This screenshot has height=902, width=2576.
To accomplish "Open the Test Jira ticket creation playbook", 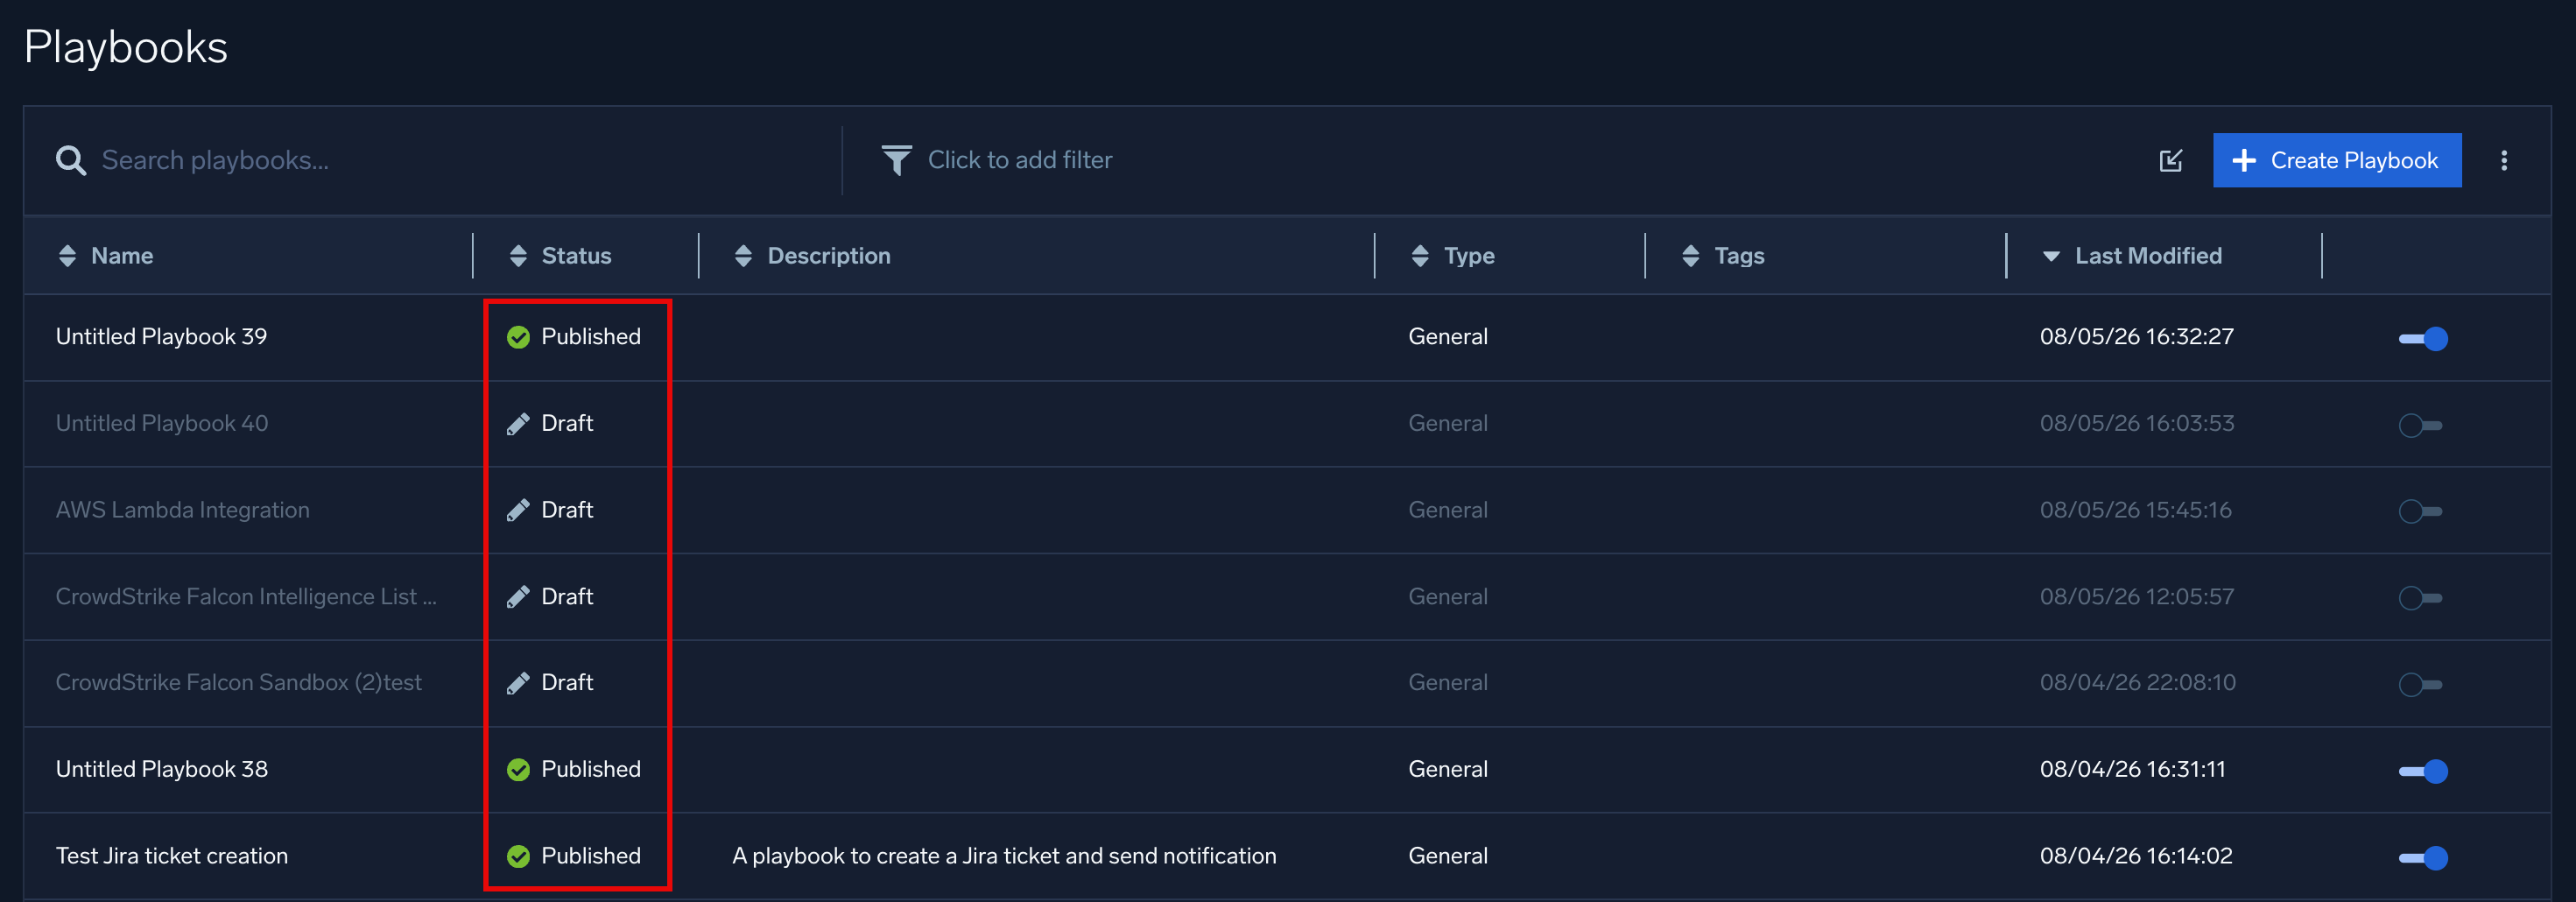I will pyautogui.click(x=172, y=856).
